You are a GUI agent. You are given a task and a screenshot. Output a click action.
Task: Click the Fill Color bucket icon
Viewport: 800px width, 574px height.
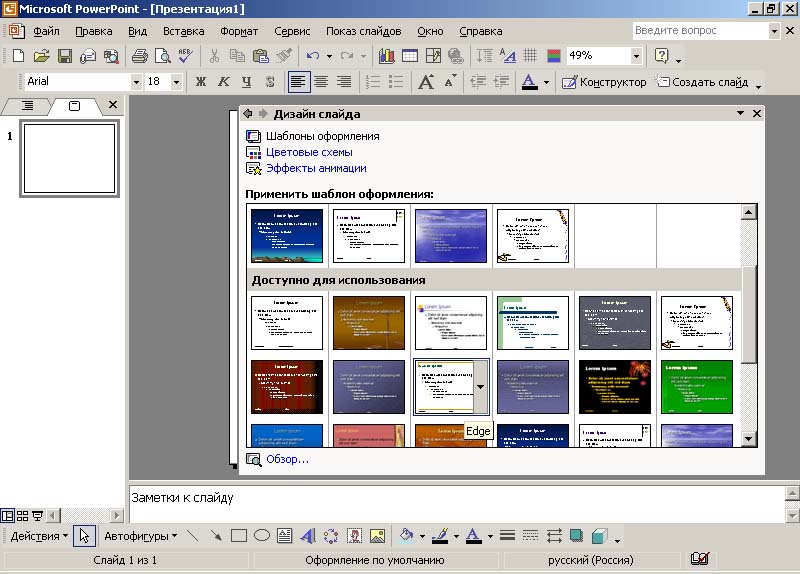[x=406, y=536]
